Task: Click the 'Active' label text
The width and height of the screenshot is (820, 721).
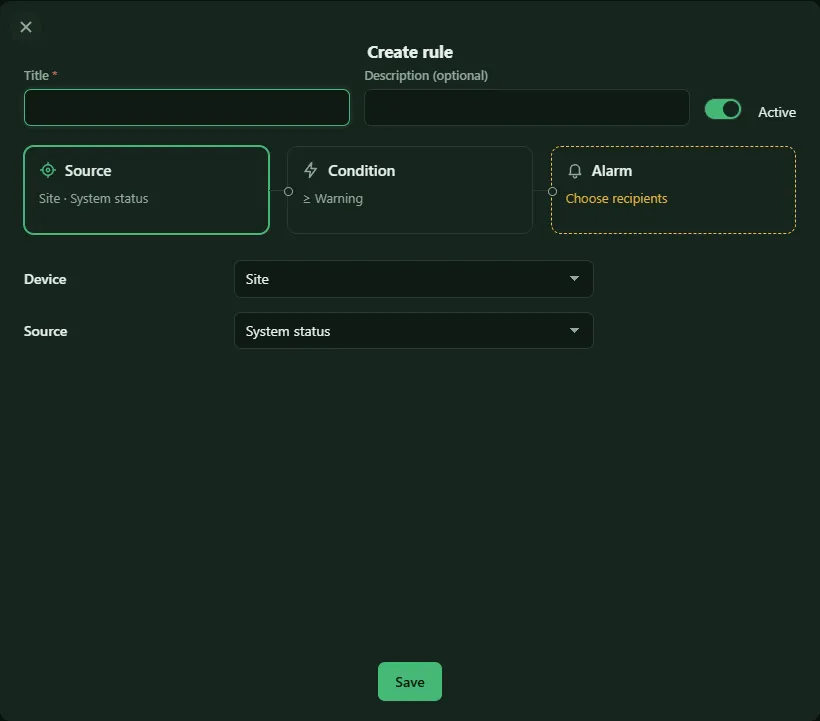Action: (x=777, y=112)
